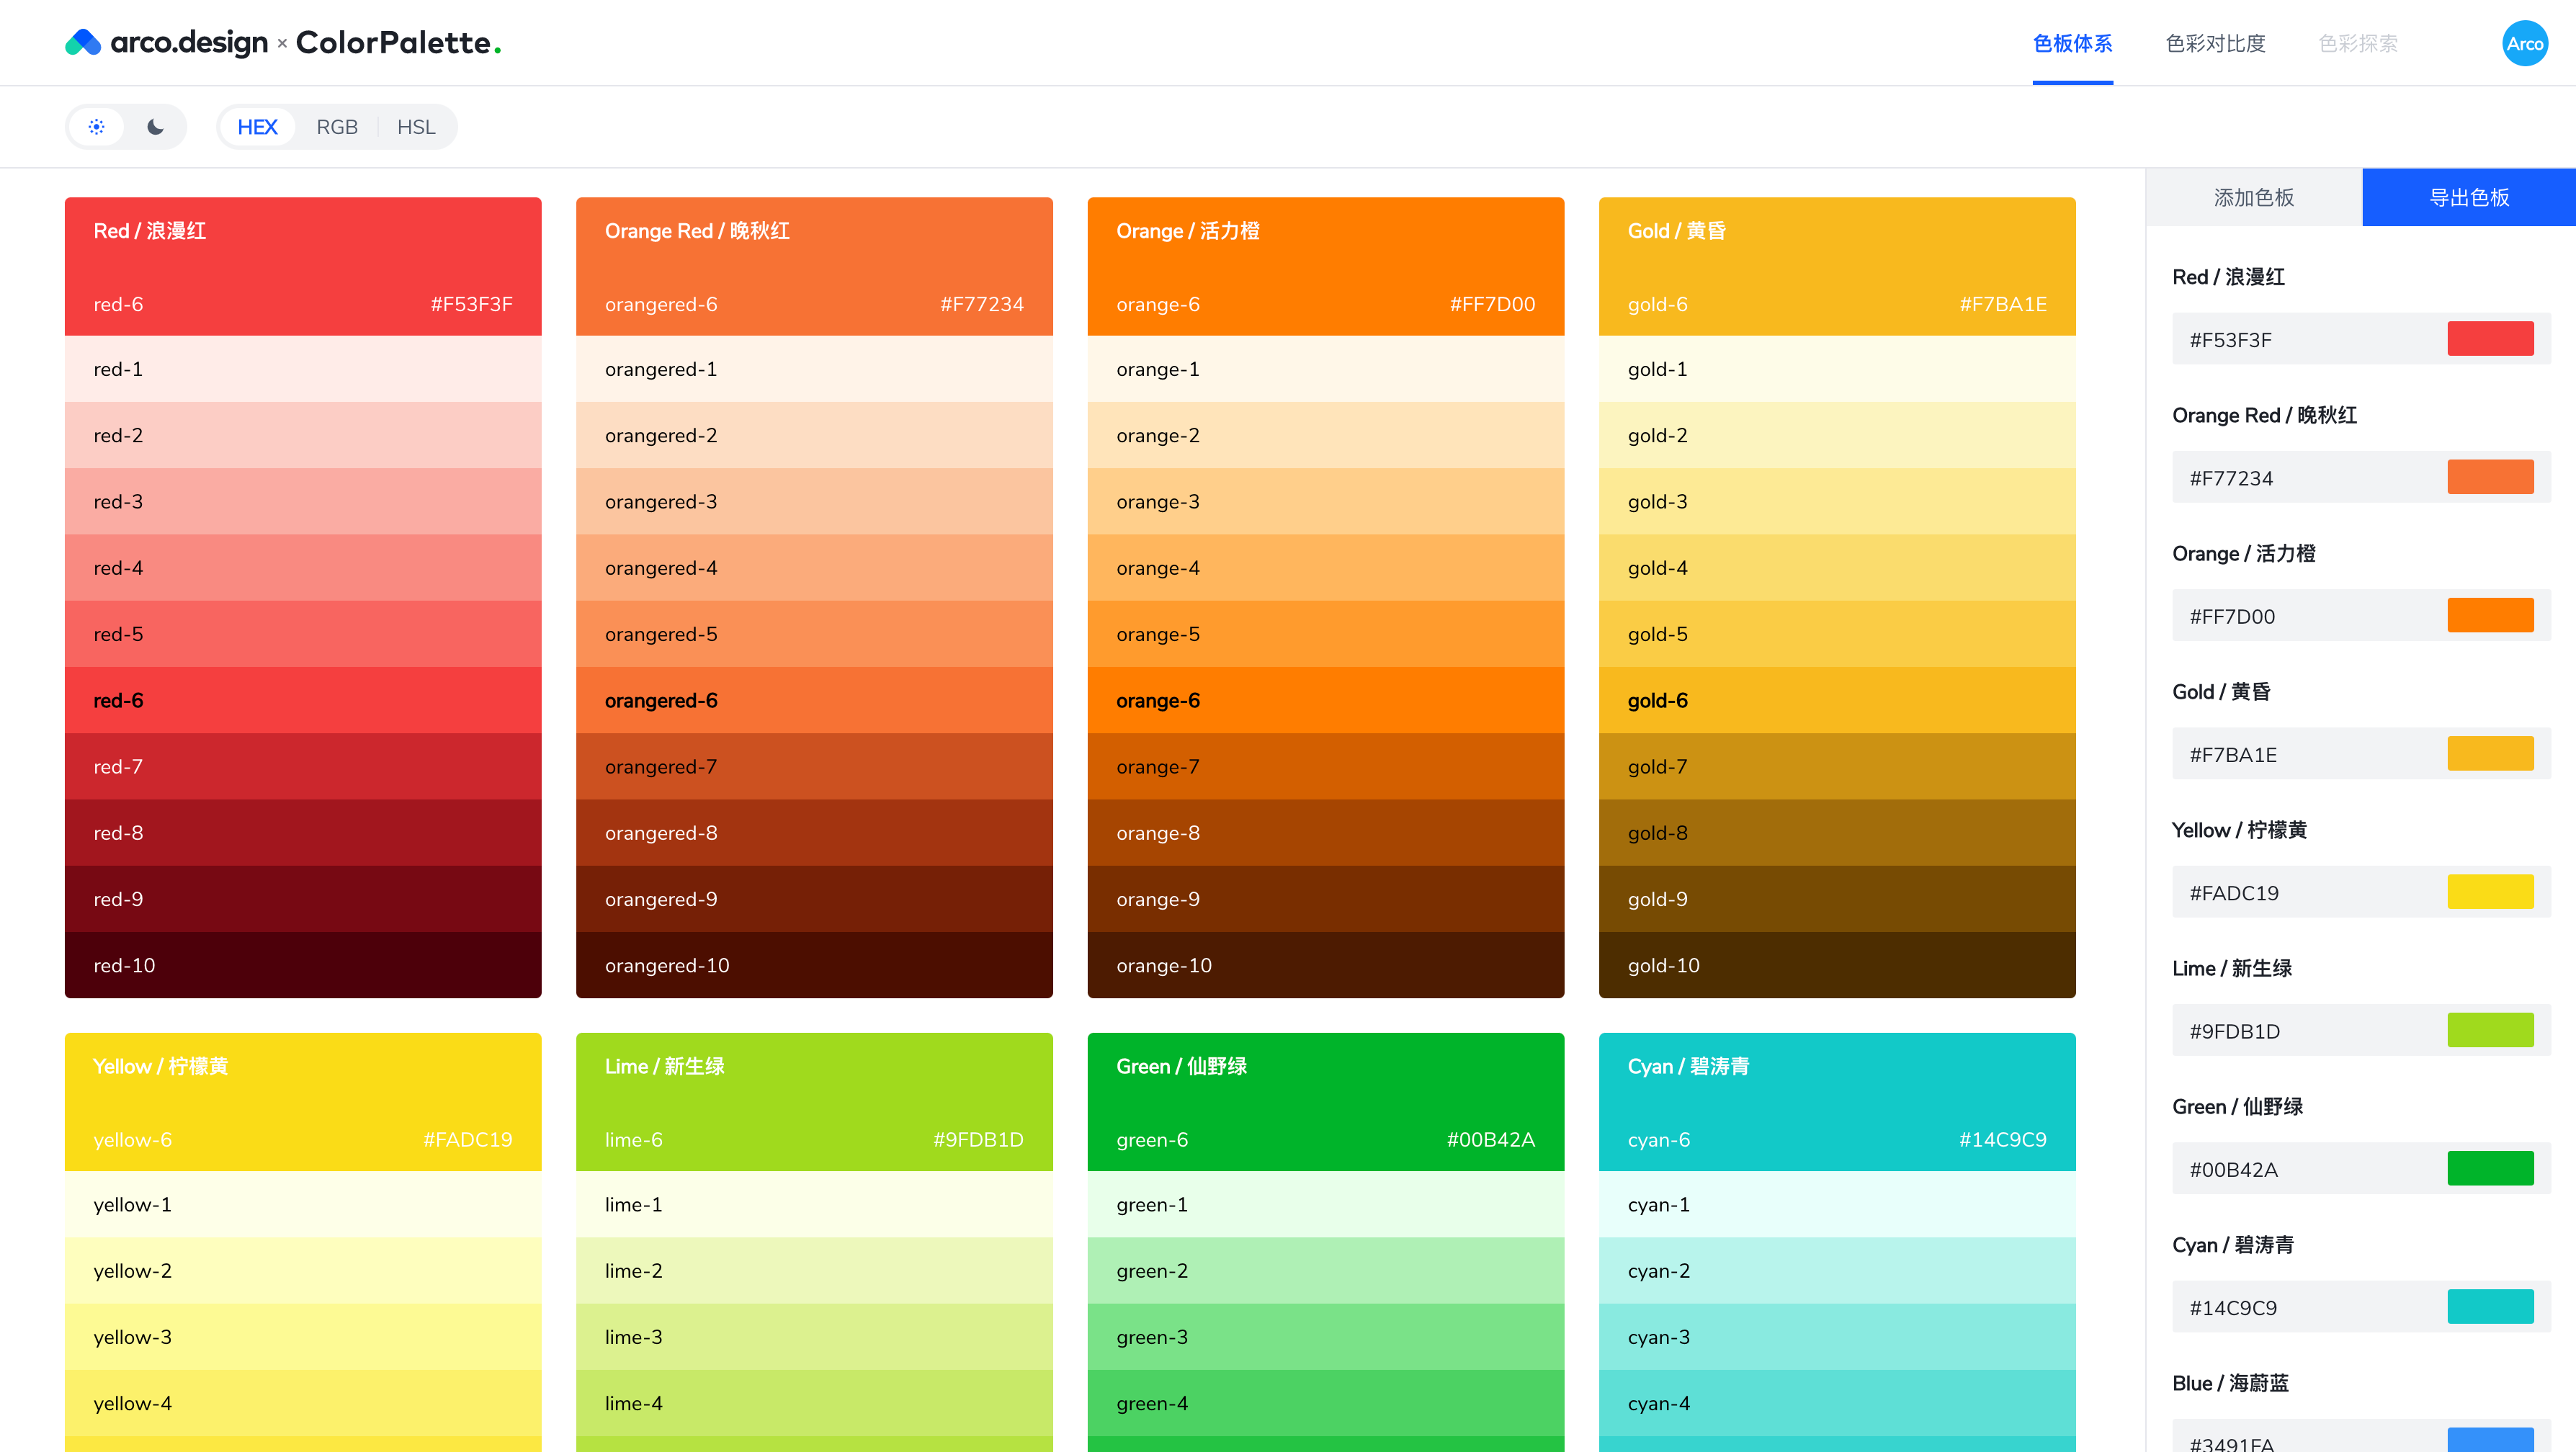This screenshot has width=2576, height=1452.
Task: Select HSL color format
Action: 416,127
